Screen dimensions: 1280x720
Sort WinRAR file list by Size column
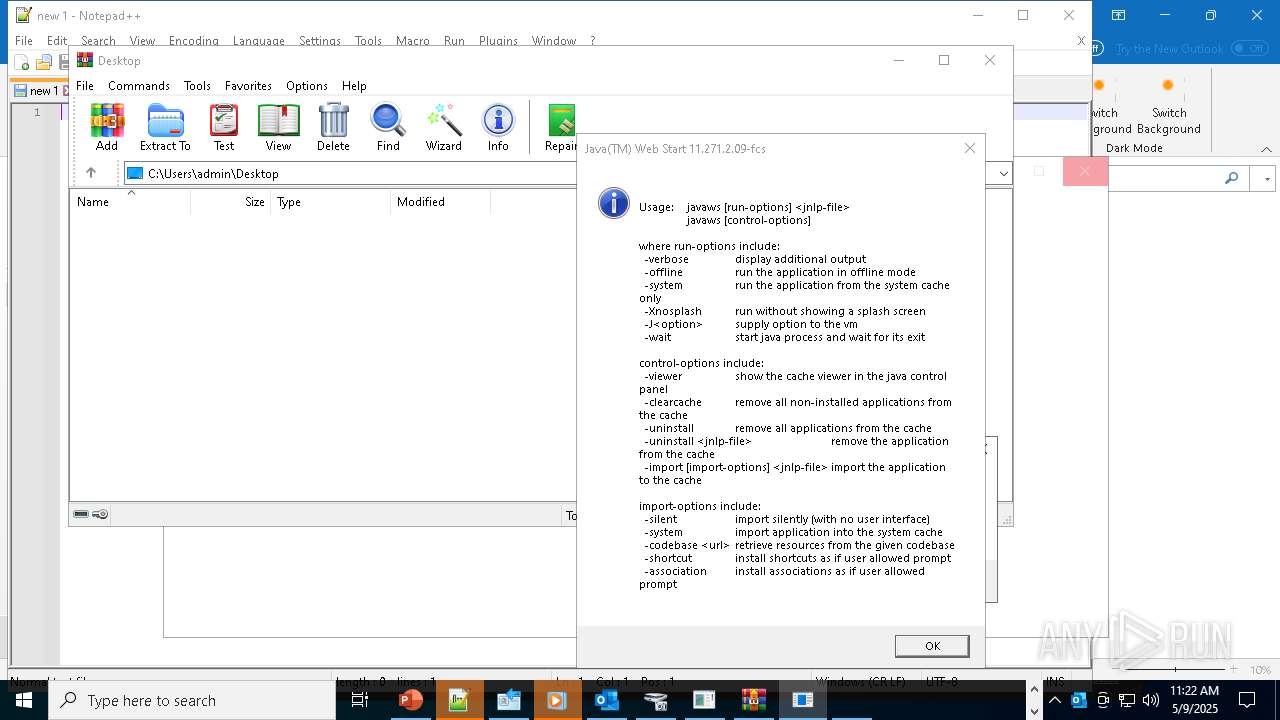click(231, 202)
